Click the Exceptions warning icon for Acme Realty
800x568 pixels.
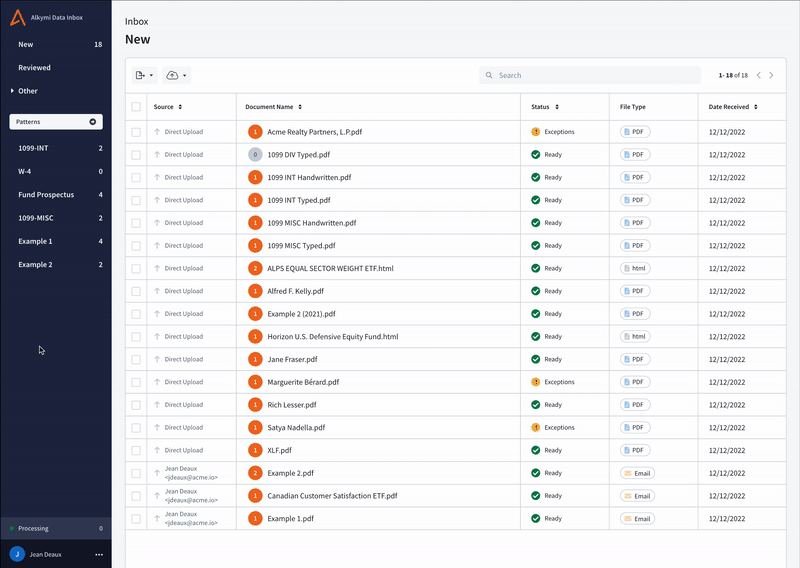pos(536,132)
